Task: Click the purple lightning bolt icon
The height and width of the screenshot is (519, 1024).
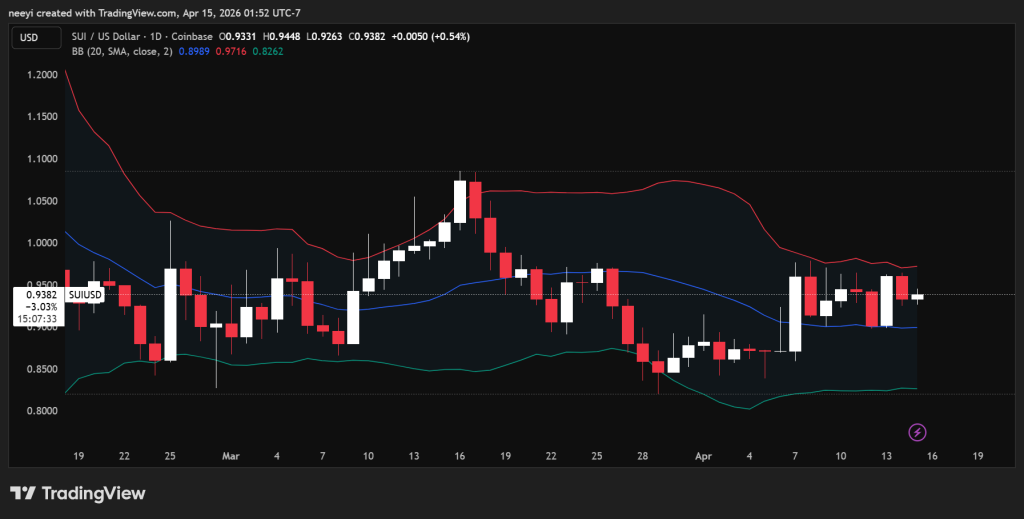Action: click(x=918, y=432)
